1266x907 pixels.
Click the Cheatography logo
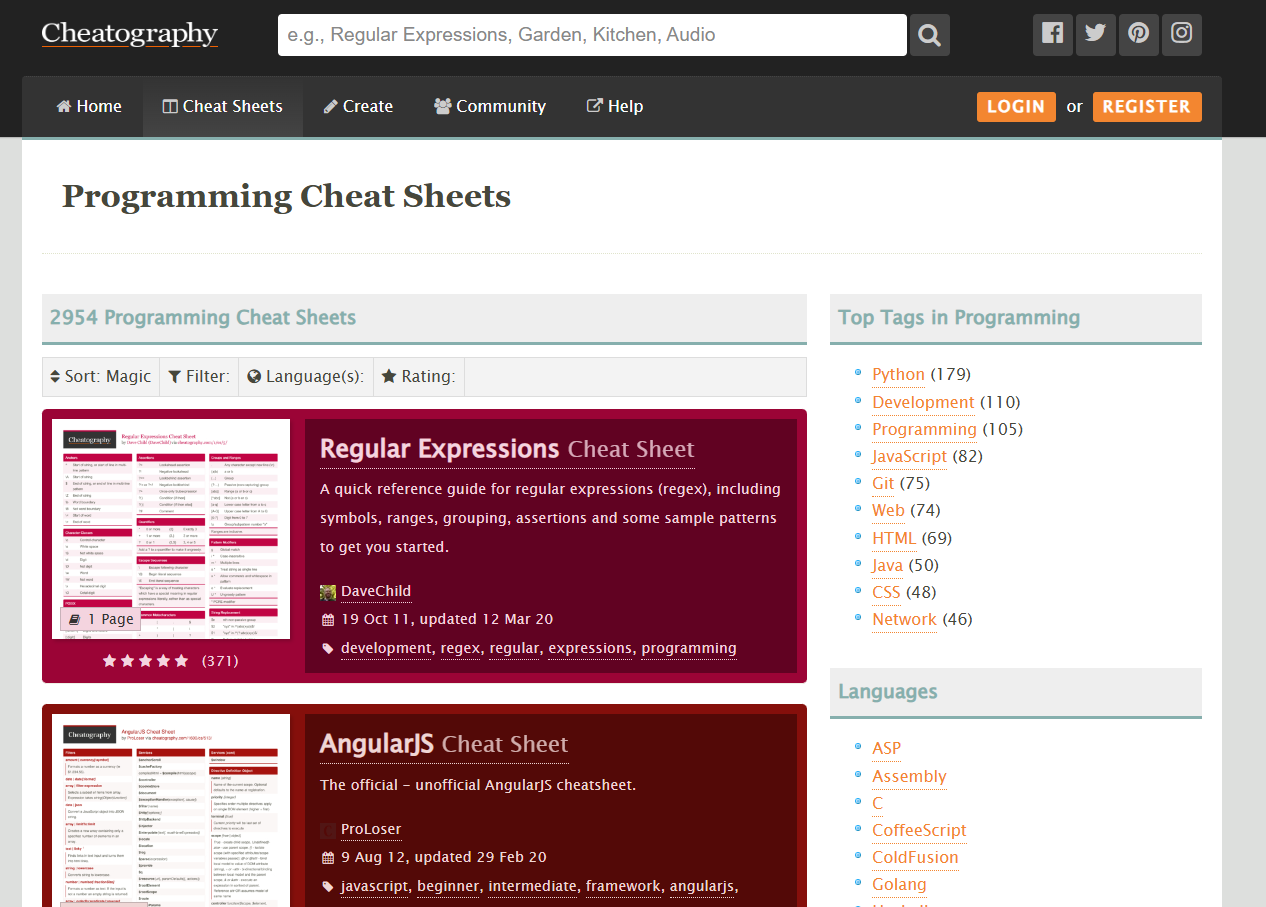point(130,34)
